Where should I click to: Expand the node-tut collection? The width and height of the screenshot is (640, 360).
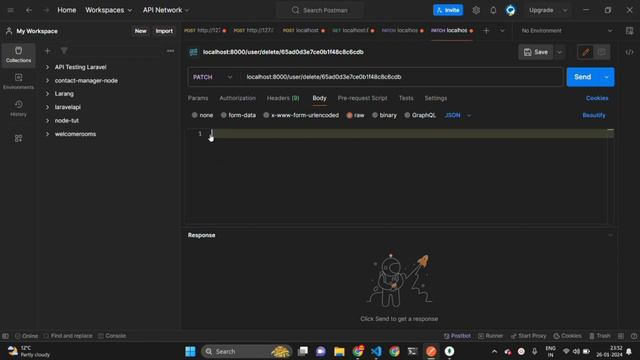point(47,120)
